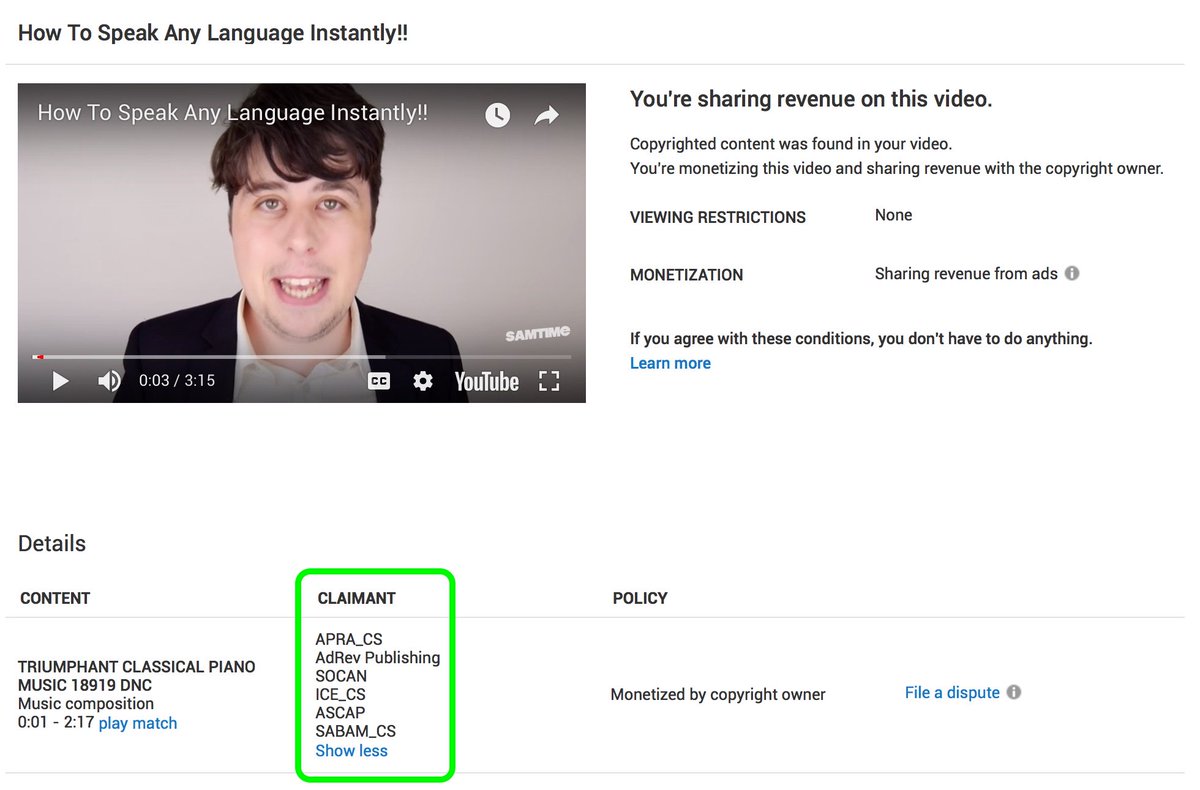Image resolution: width=1200 pixels, height=790 pixels.
Task: Select the Details section heading
Action: (x=52, y=543)
